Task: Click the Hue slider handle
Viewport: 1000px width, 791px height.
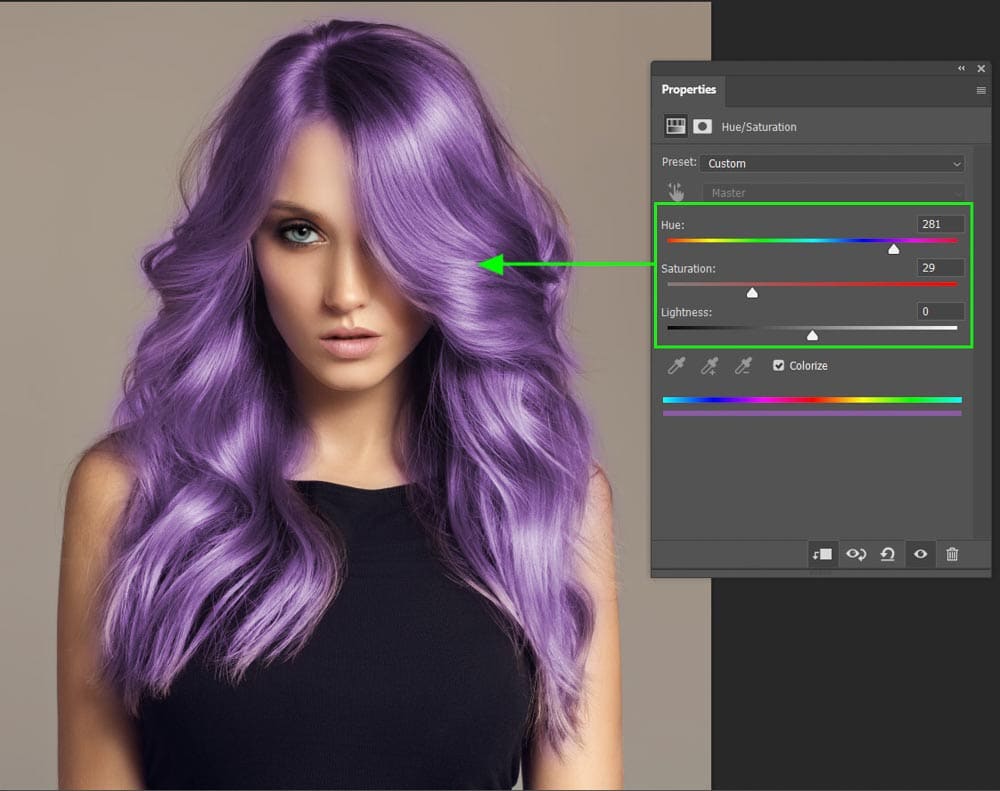Action: point(893,249)
